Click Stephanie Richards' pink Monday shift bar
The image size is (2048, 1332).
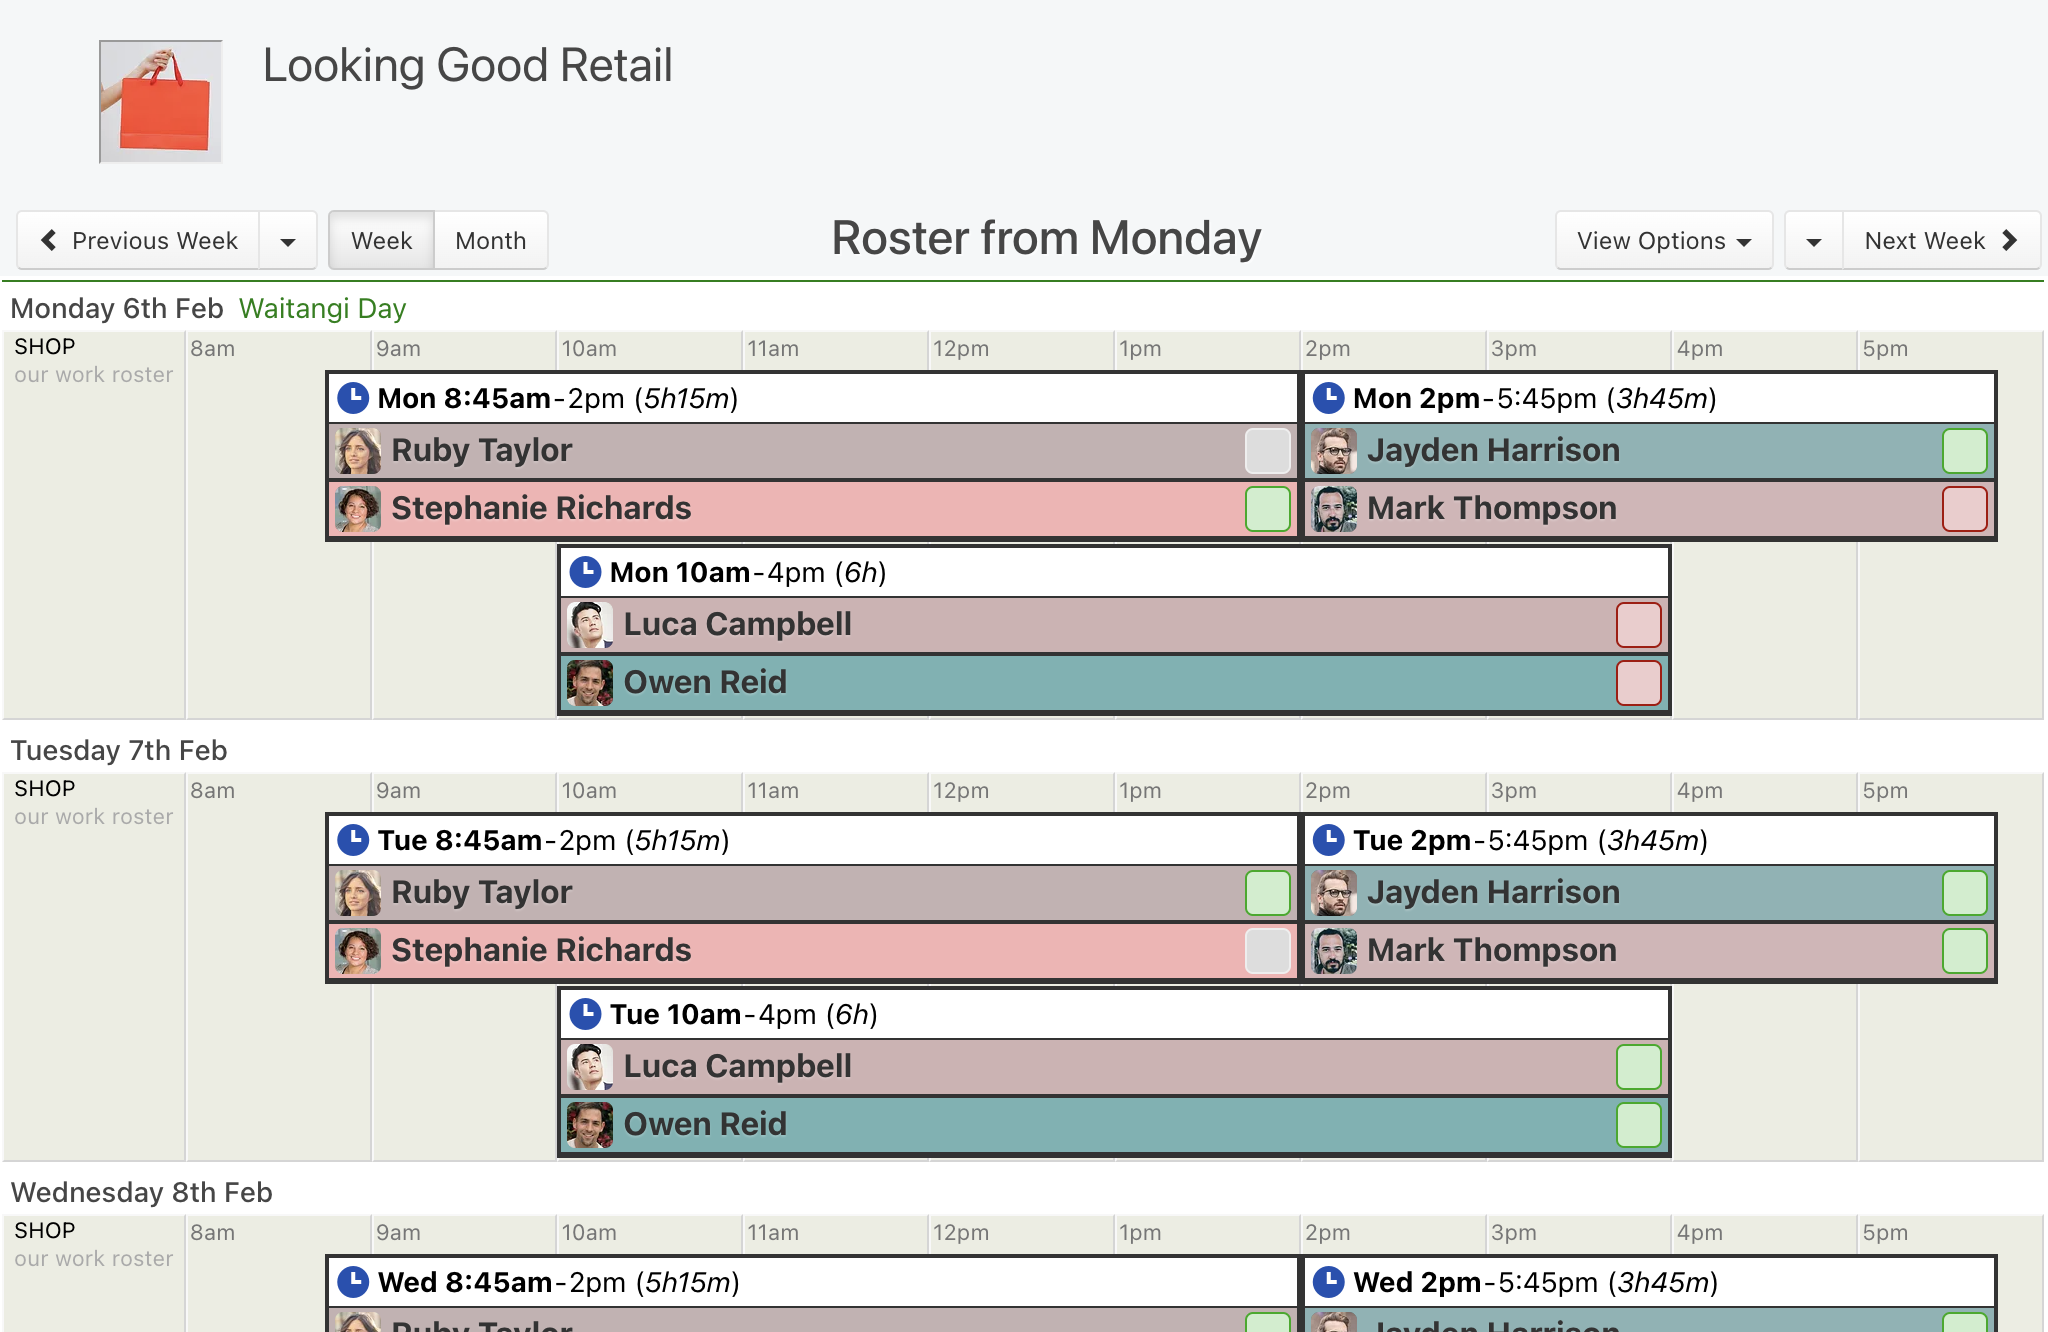(812, 509)
